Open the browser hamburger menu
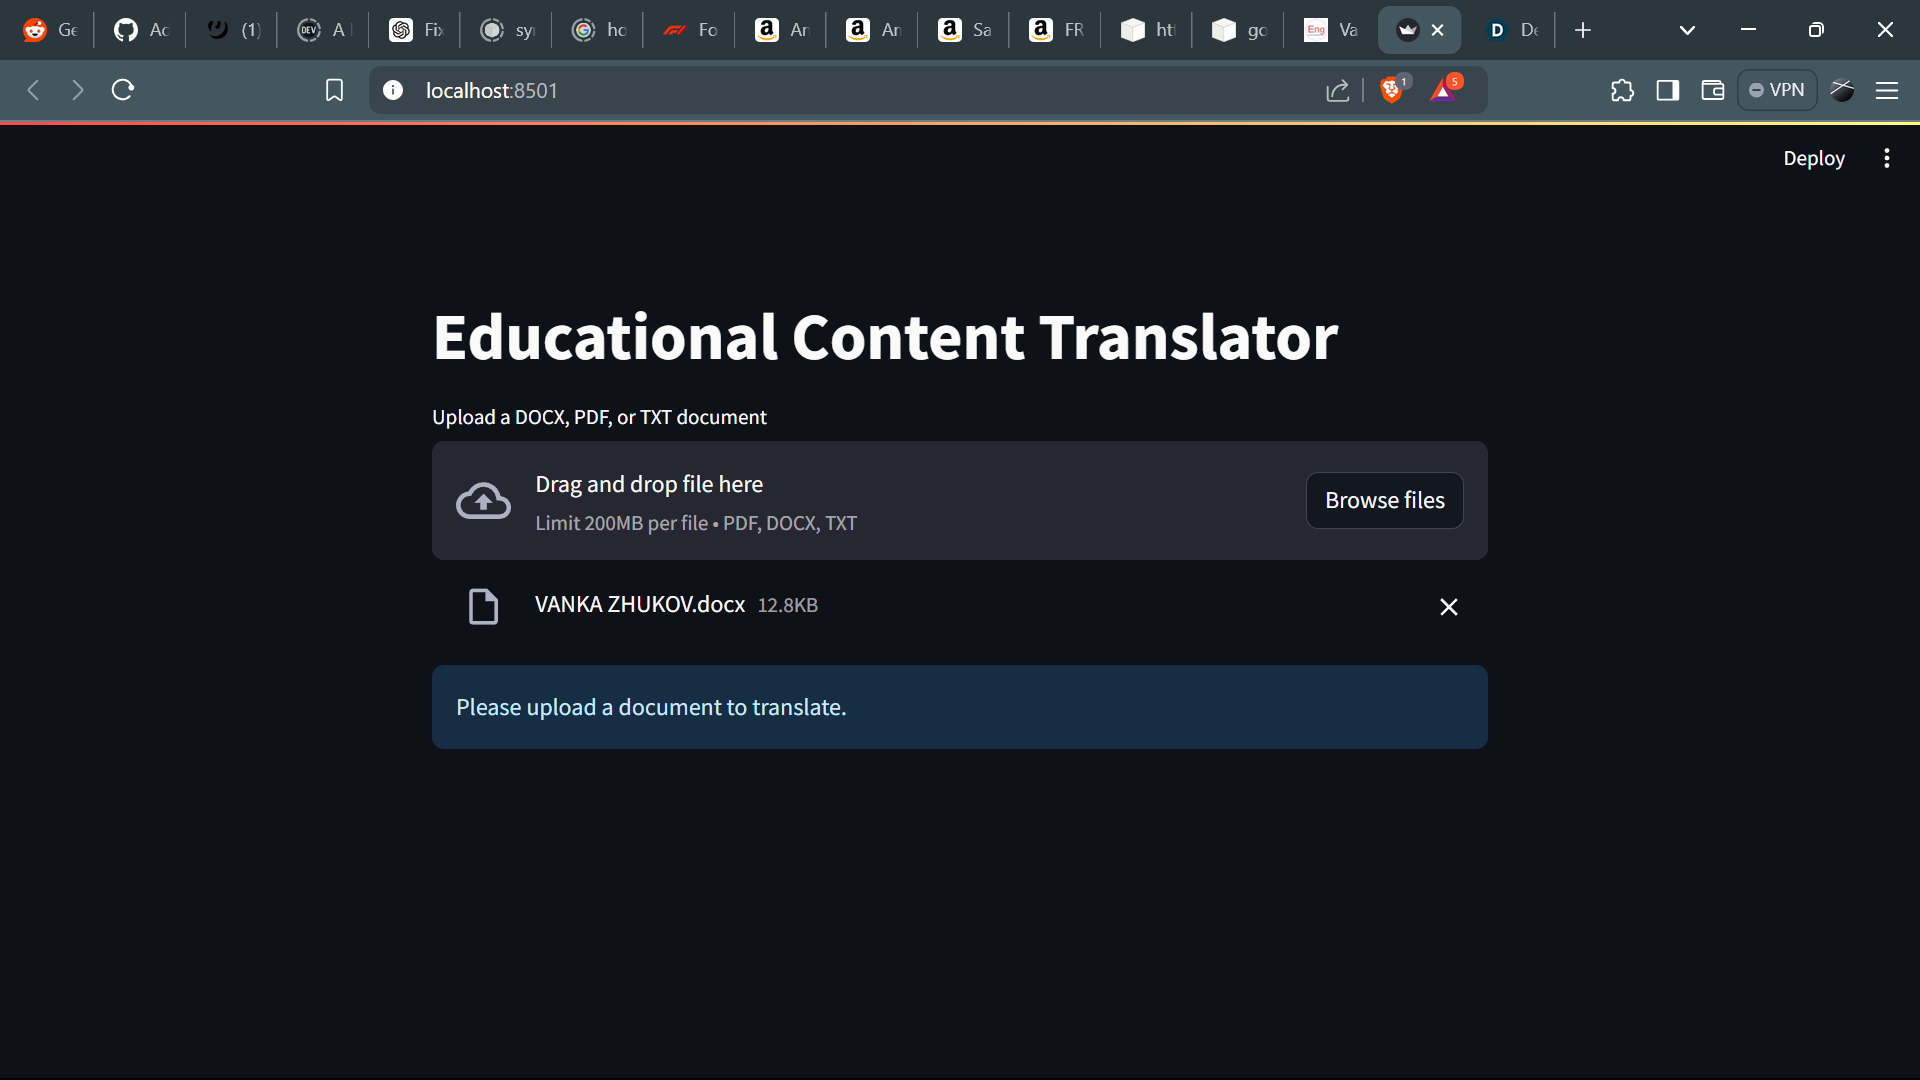The width and height of the screenshot is (1920, 1080). 1886,90
